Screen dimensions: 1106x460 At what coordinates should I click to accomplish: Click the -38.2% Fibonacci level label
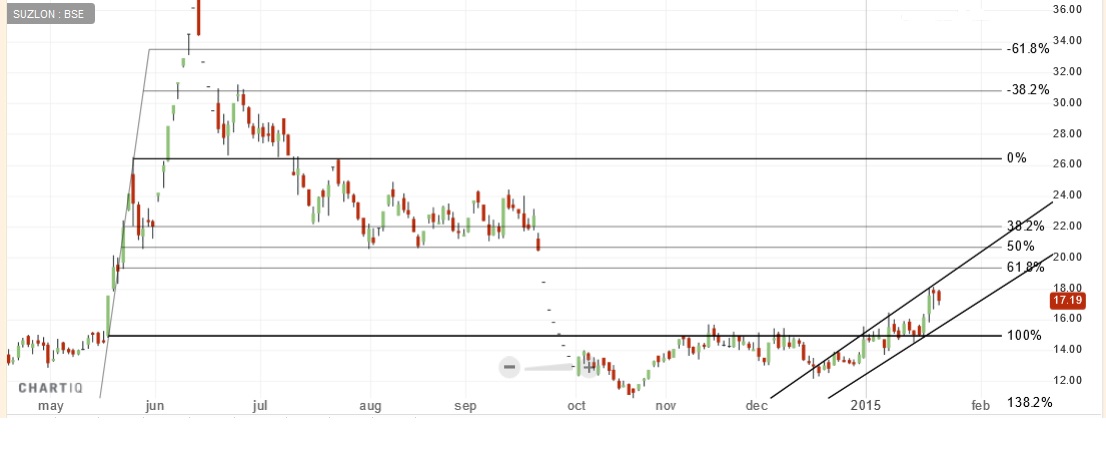[1028, 90]
